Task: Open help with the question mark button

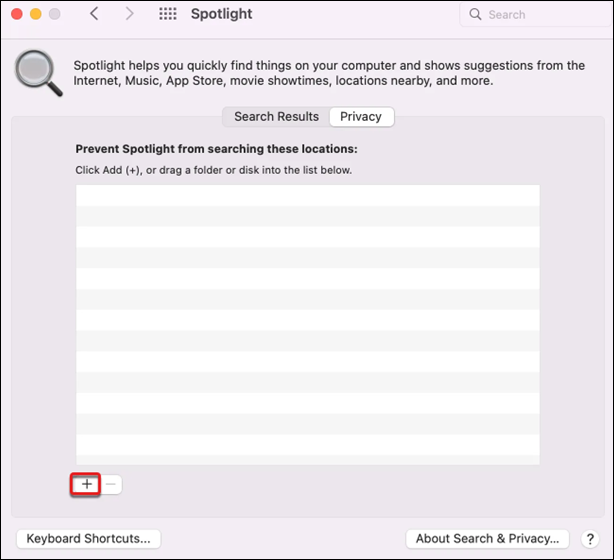Action: coord(590,539)
